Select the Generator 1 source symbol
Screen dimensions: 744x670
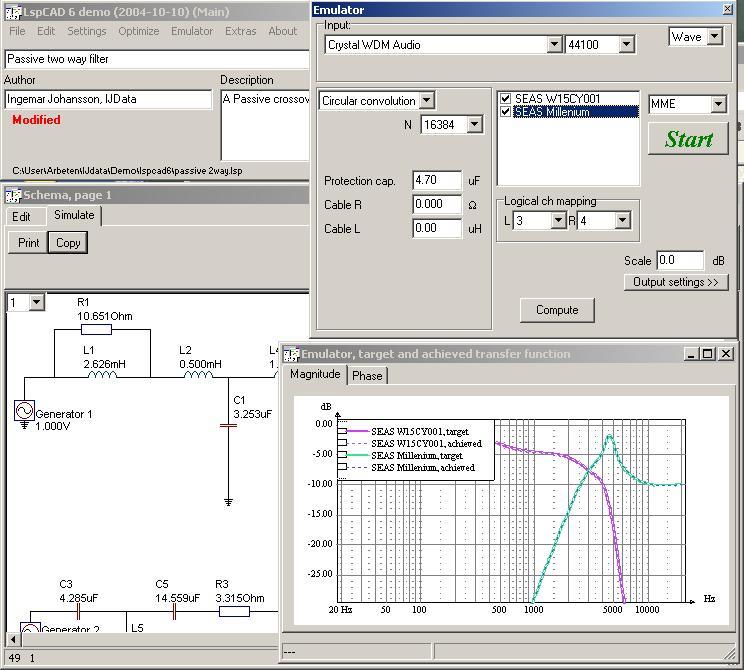(x=24, y=411)
